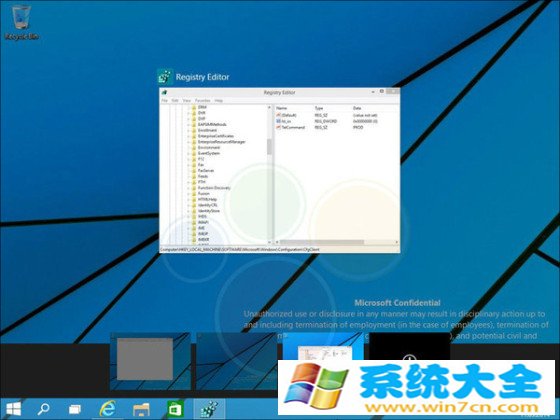The height and width of the screenshot is (420, 560).
Task: Click the tree pane vertical scrollbar thumb
Action: (269, 147)
